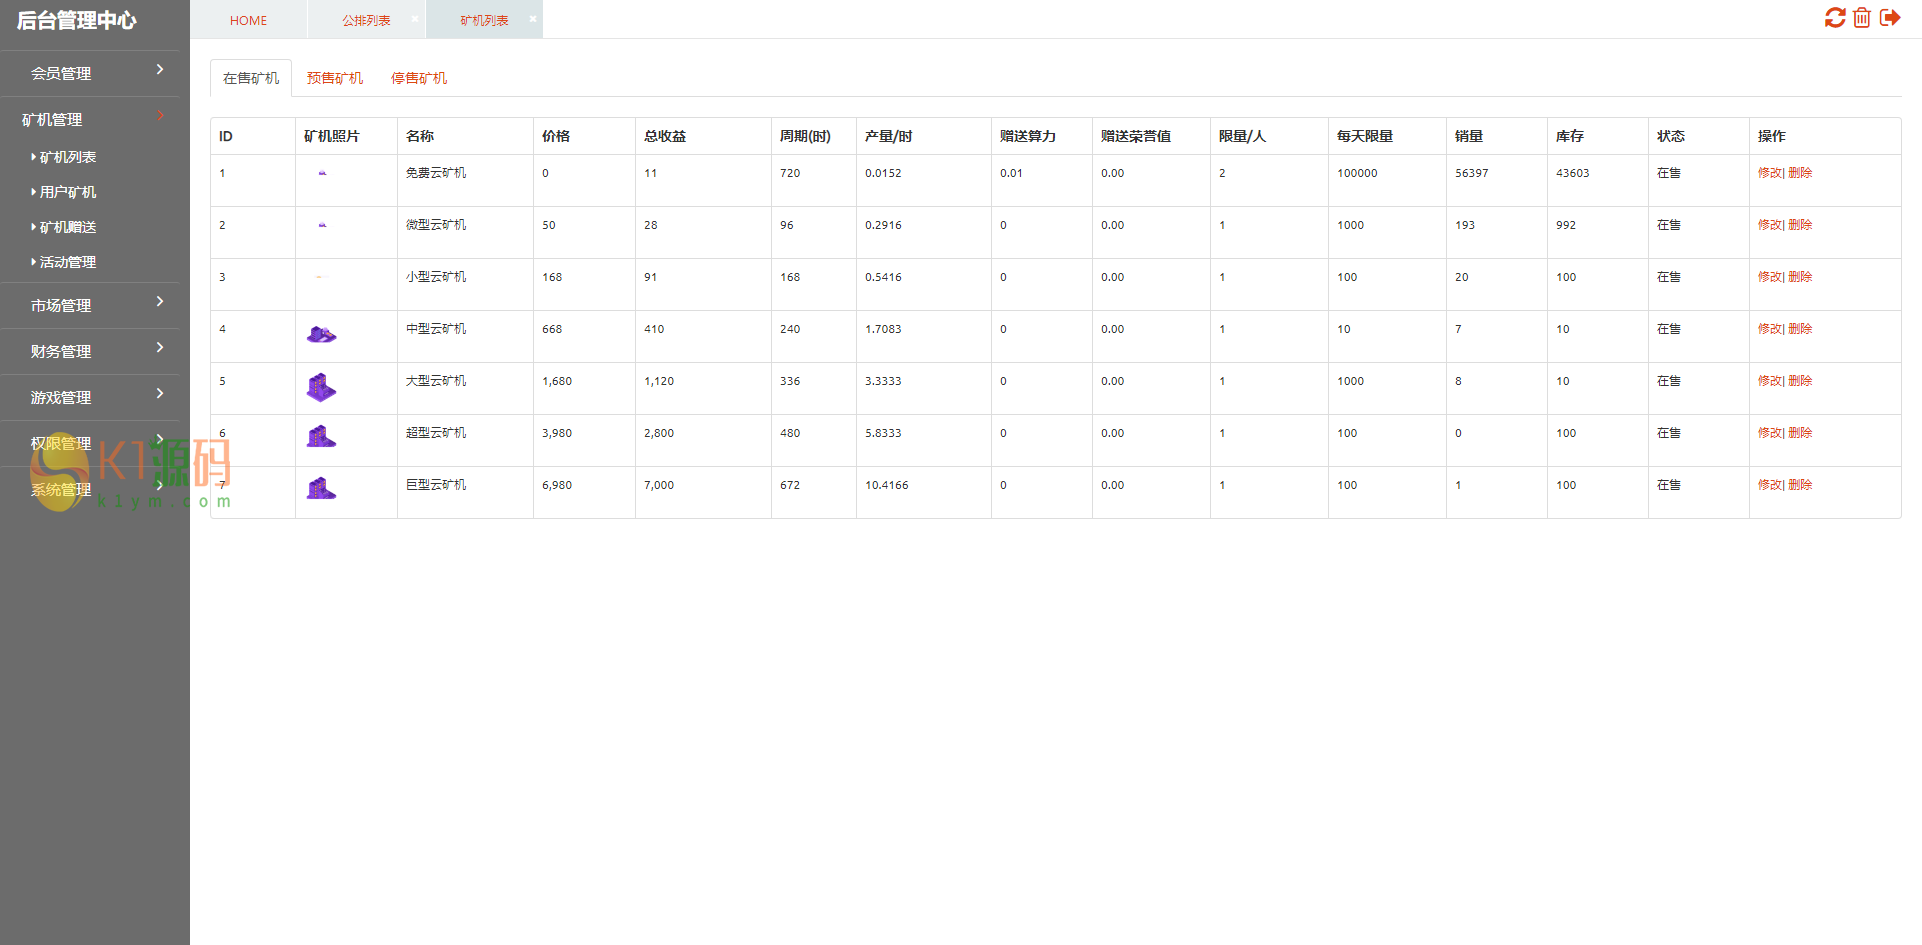This screenshot has height=945, width=1922.
Task: Click the trash can clear-cache icon
Action: (1862, 18)
